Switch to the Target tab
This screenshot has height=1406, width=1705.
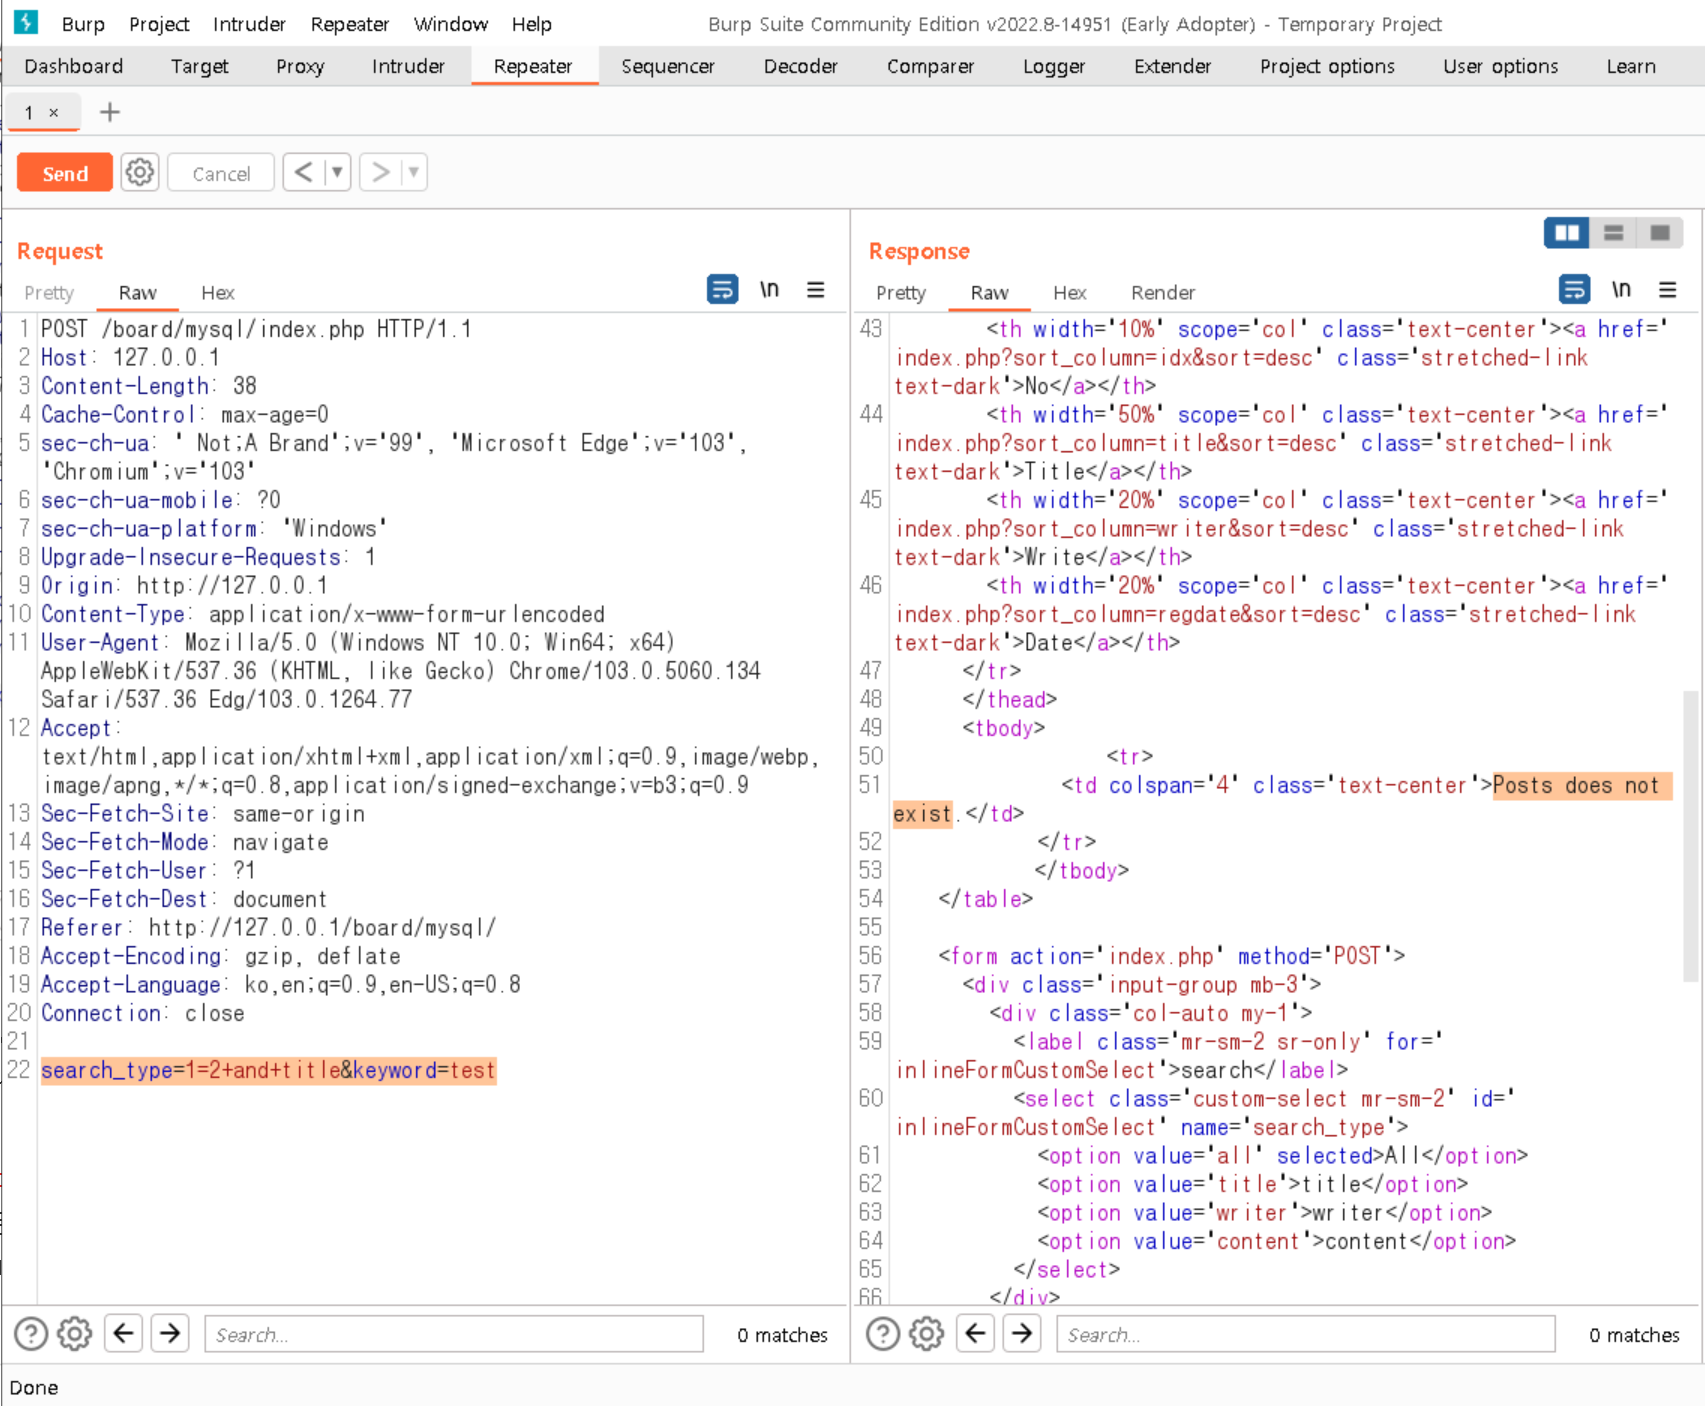(200, 66)
